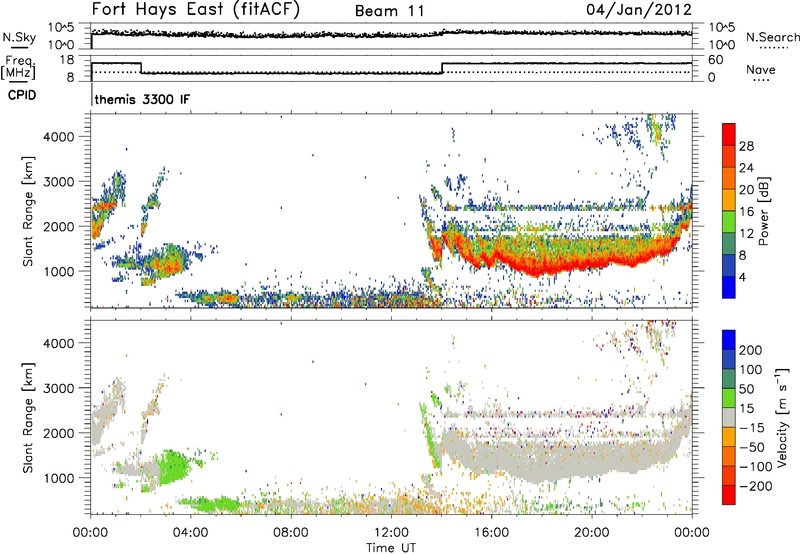The height and width of the screenshot is (554, 800).
Task: Click the '16' label on power colorbar
Action: [x=746, y=212]
